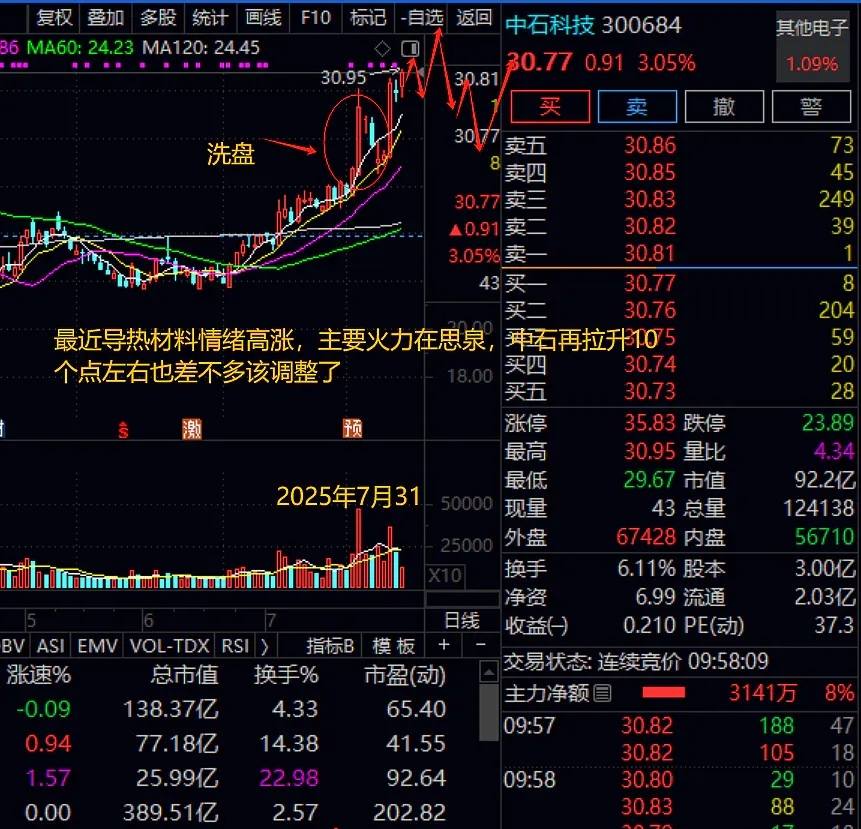Activate the 画线 drawing tool

(x=262, y=18)
